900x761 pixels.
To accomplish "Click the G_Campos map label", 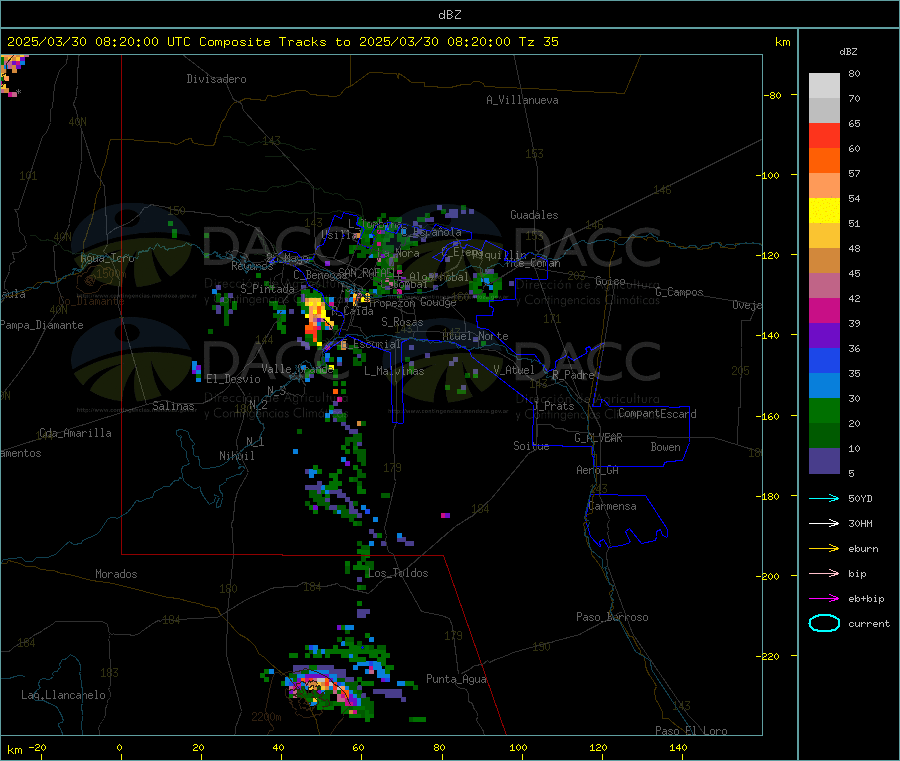I will (x=679, y=292).
